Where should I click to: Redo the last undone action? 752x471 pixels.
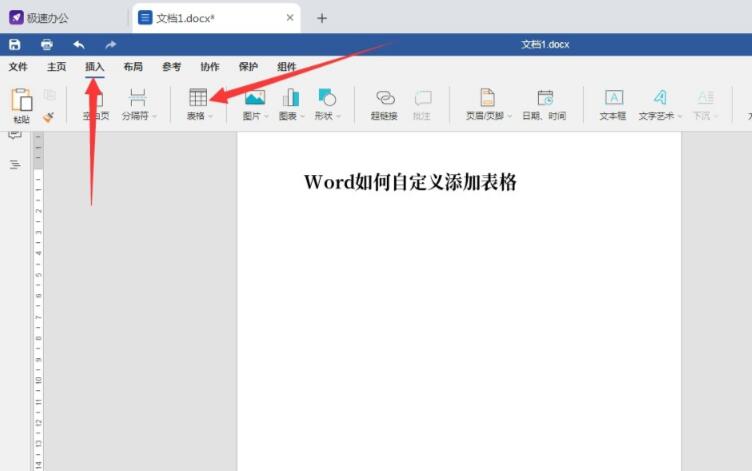coord(111,45)
